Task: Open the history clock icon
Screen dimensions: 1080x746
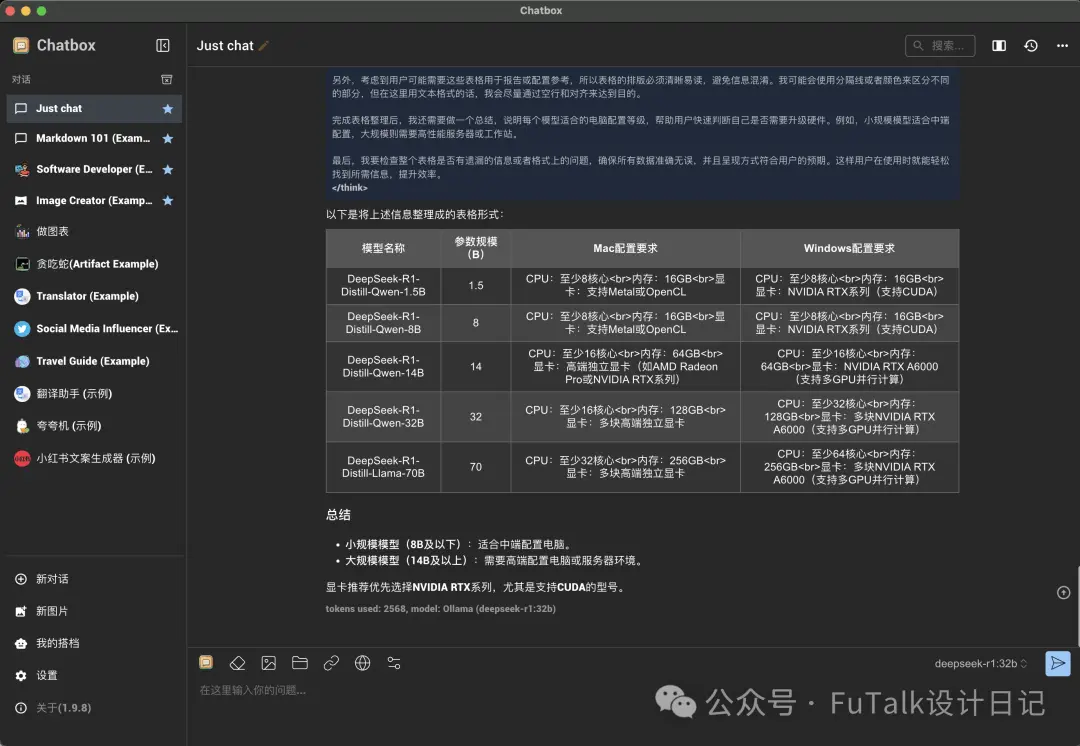Action: [x=1030, y=45]
